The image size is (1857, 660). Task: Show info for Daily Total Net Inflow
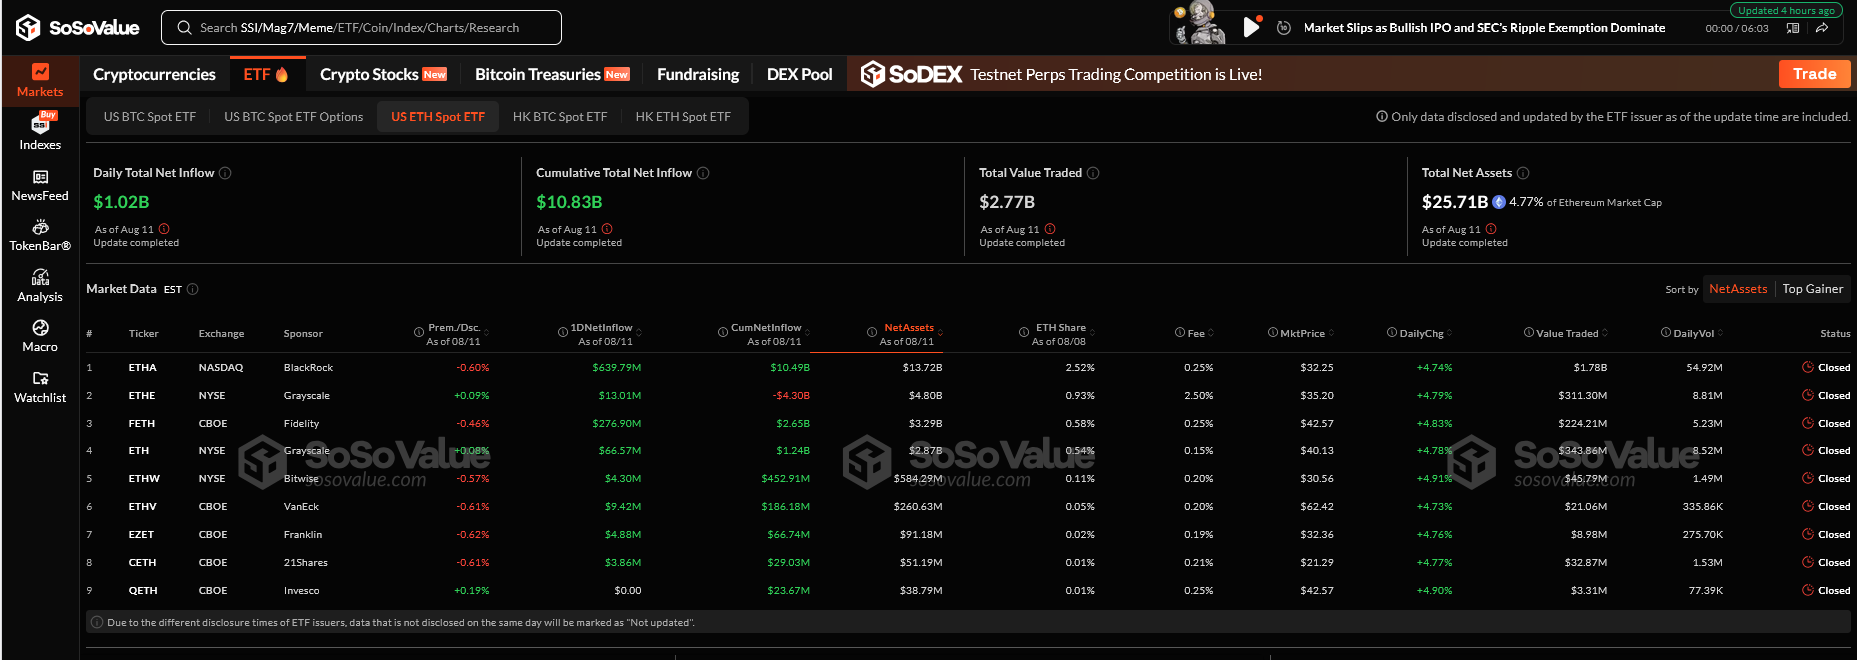pyautogui.click(x=225, y=173)
